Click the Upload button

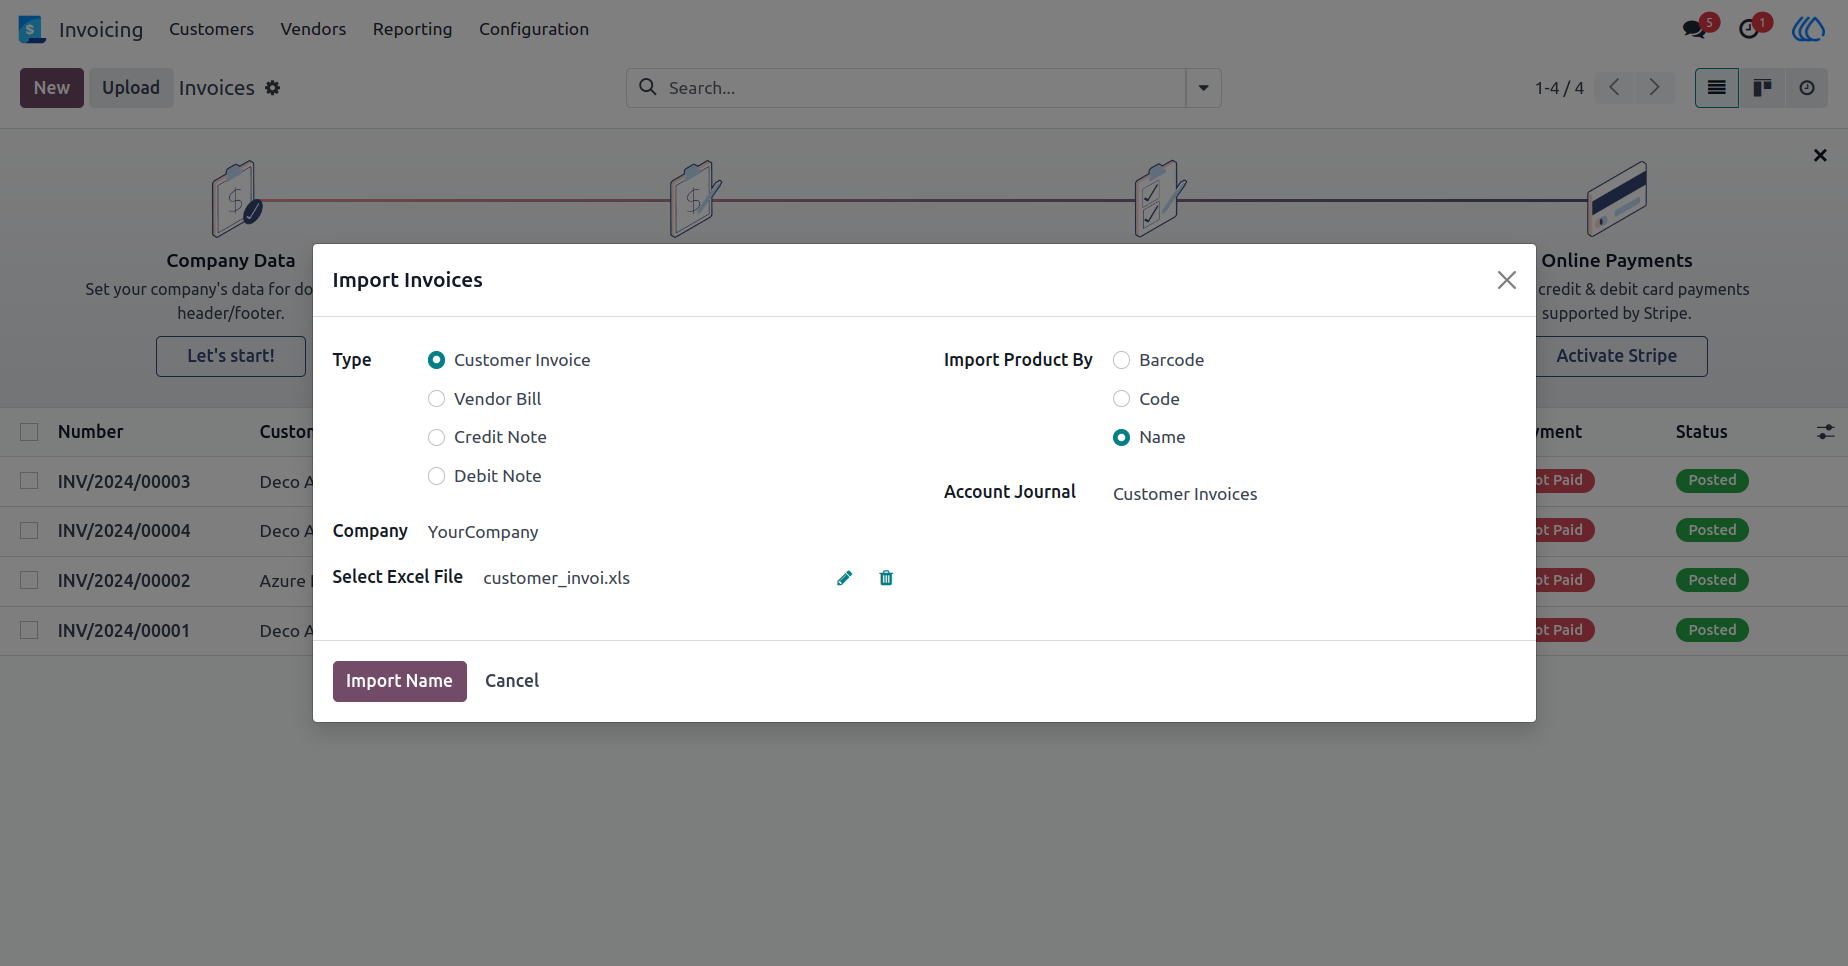click(131, 88)
